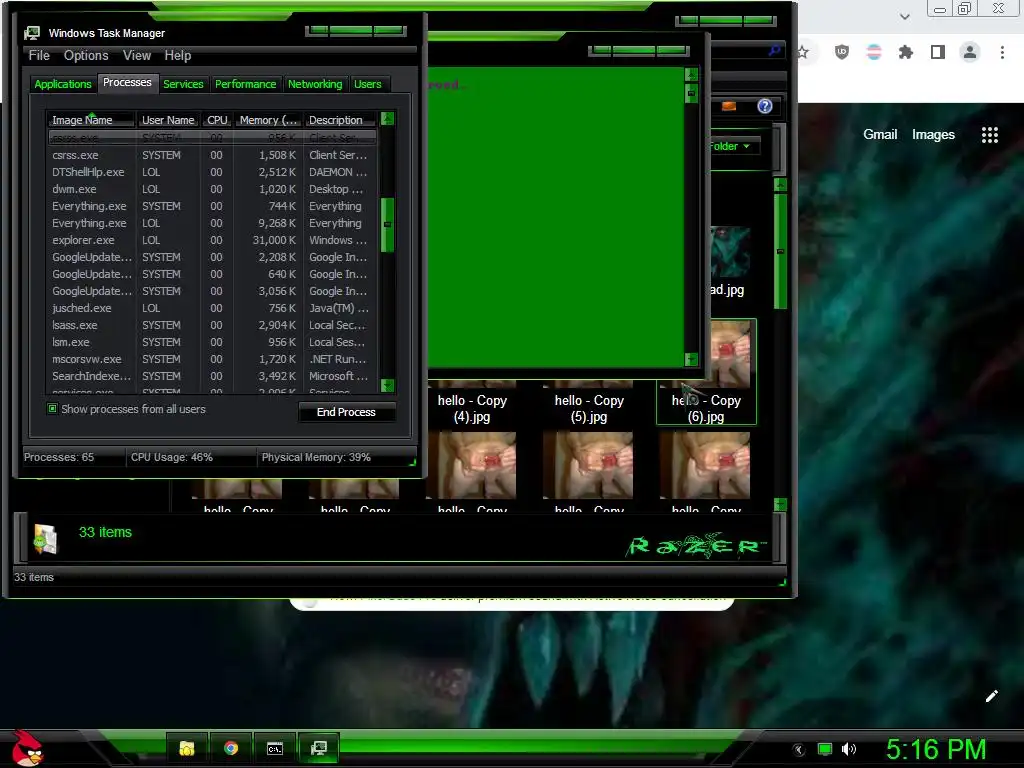Open Chrome tab search chevron

pos(905,16)
